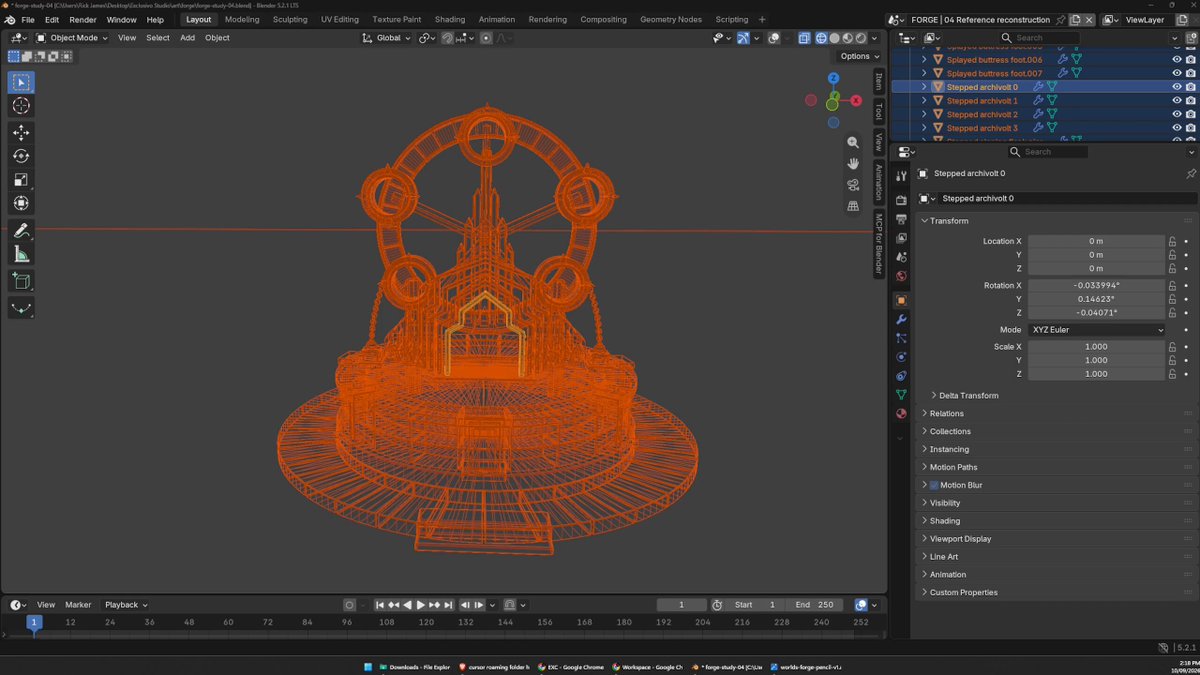This screenshot has width=1200, height=675.
Task: Expand Stepped archivolt 2 in outliner
Action: 924,115
